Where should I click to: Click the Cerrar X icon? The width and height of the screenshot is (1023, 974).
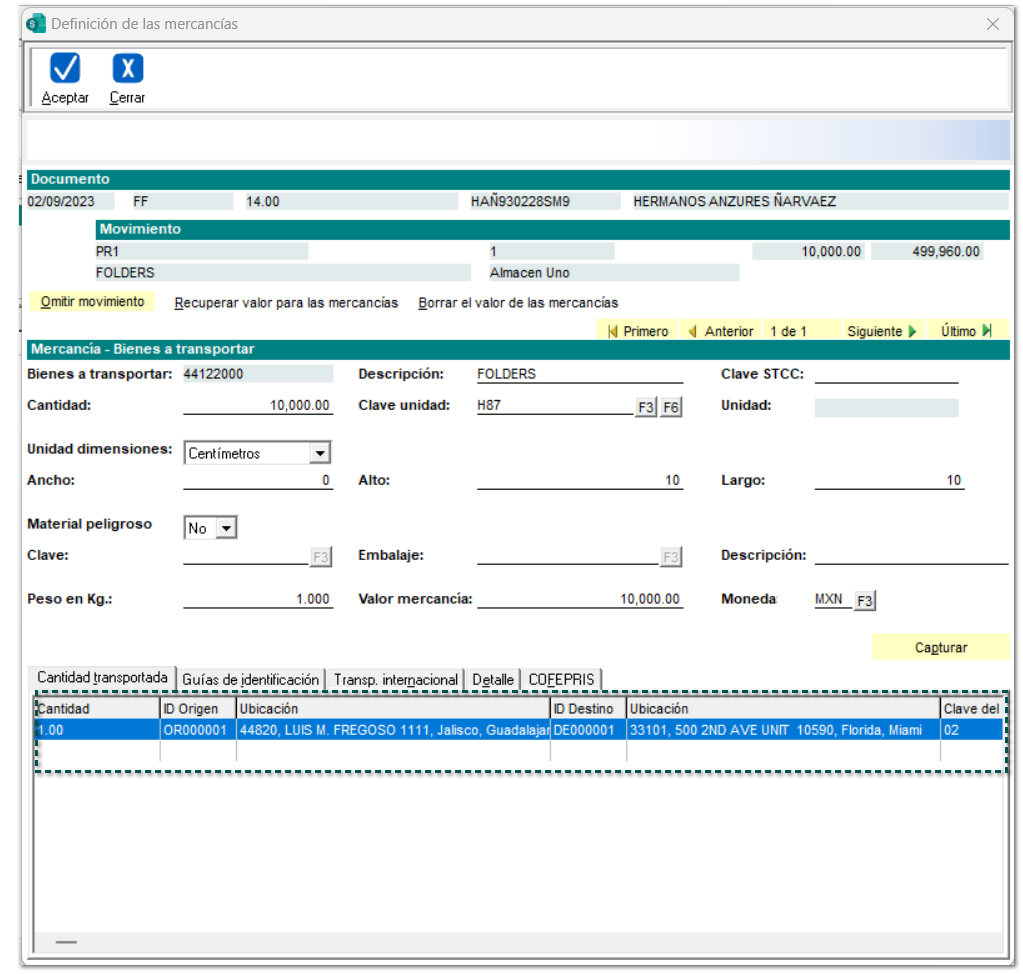coord(127,69)
